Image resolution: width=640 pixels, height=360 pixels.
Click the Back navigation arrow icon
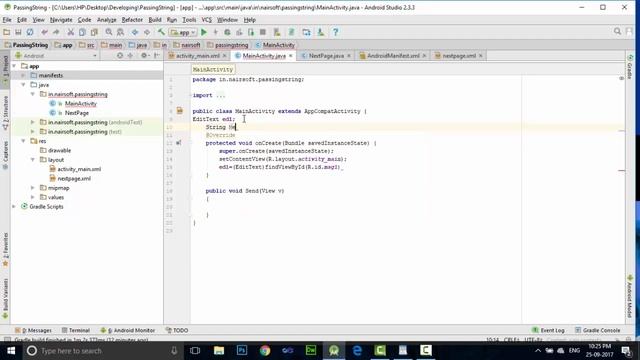pyautogui.click(x=135, y=32)
